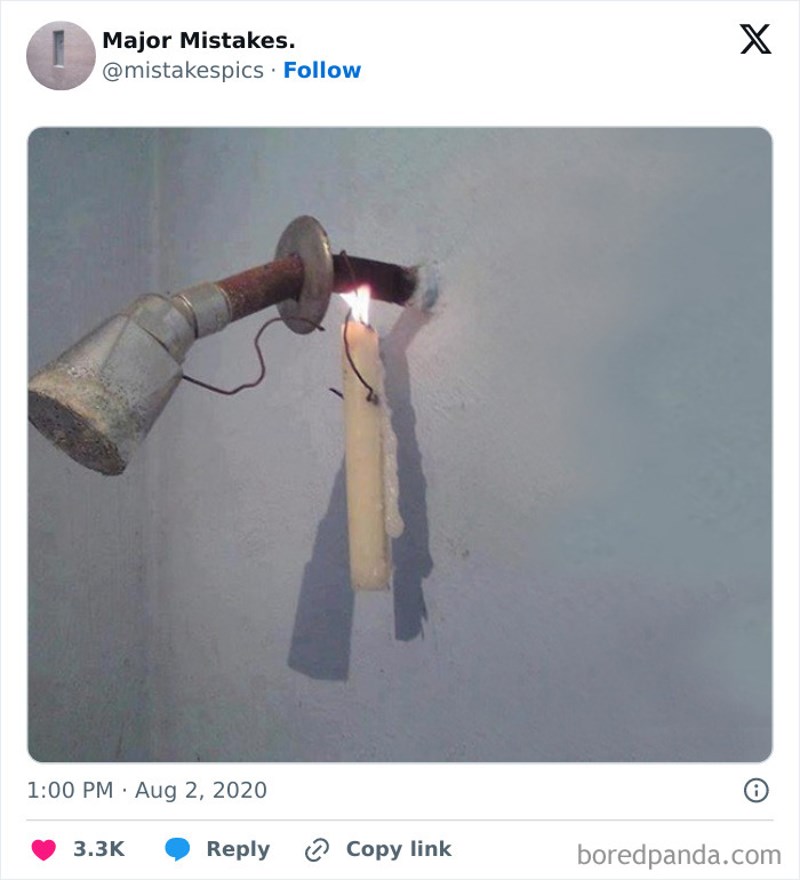Visit the @mistakespics handle
The width and height of the screenshot is (800, 880).
[x=182, y=71]
